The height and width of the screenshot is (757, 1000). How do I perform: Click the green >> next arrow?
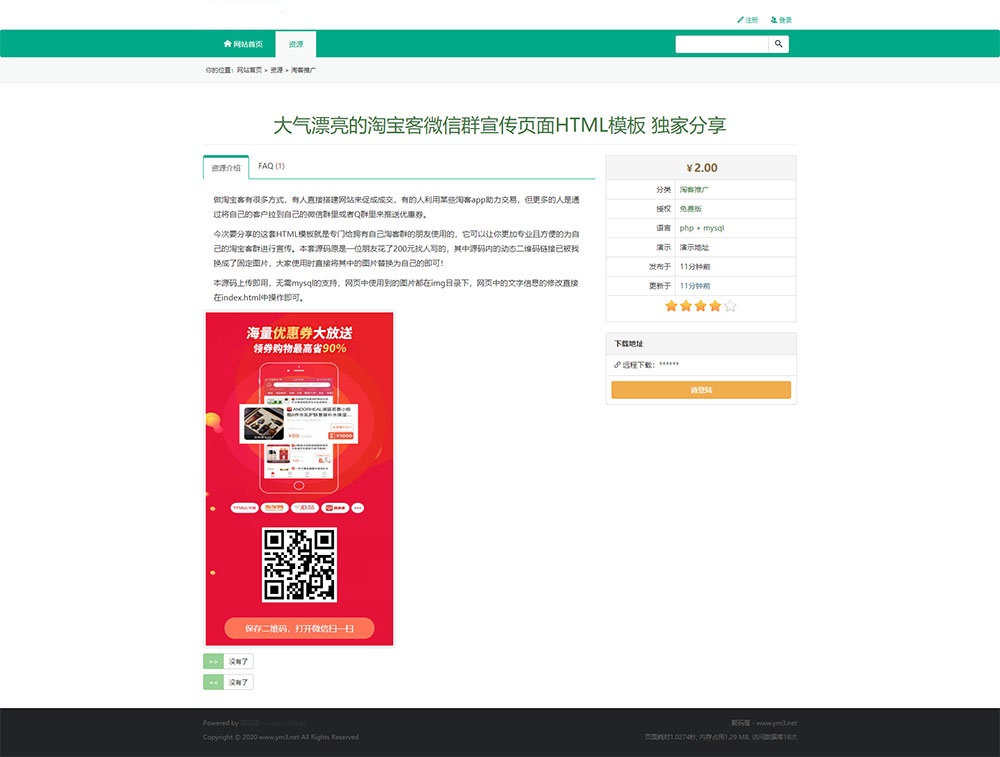point(214,661)
